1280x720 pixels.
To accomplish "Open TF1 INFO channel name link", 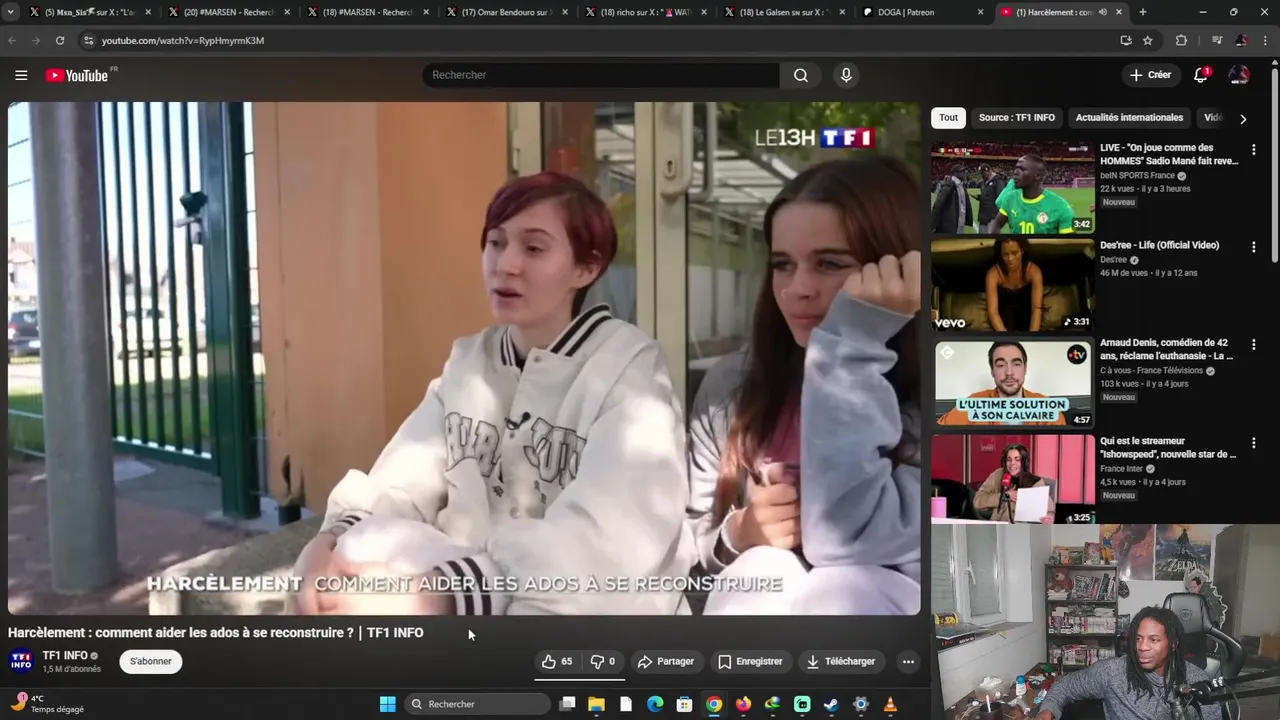I will coord(65,655).
